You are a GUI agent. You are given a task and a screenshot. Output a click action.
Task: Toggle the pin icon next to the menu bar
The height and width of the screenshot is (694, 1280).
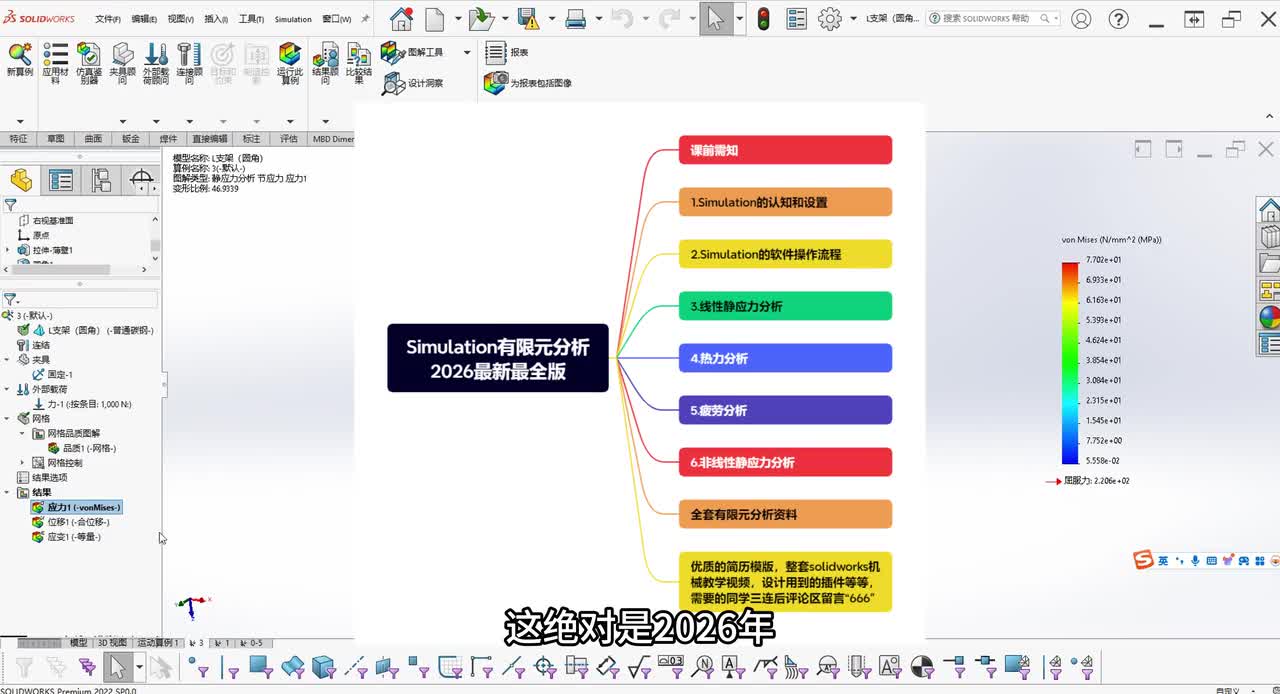point(365,19)
